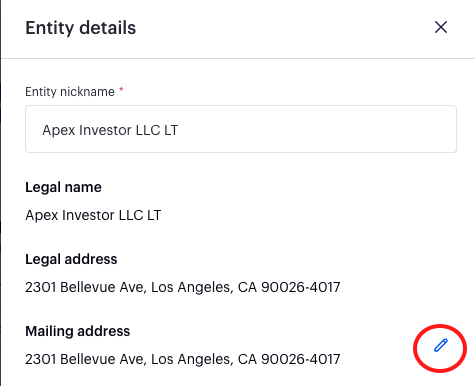Place cursor after 'LT' in the nickname field
475x386 pixels.
(179, 130)
